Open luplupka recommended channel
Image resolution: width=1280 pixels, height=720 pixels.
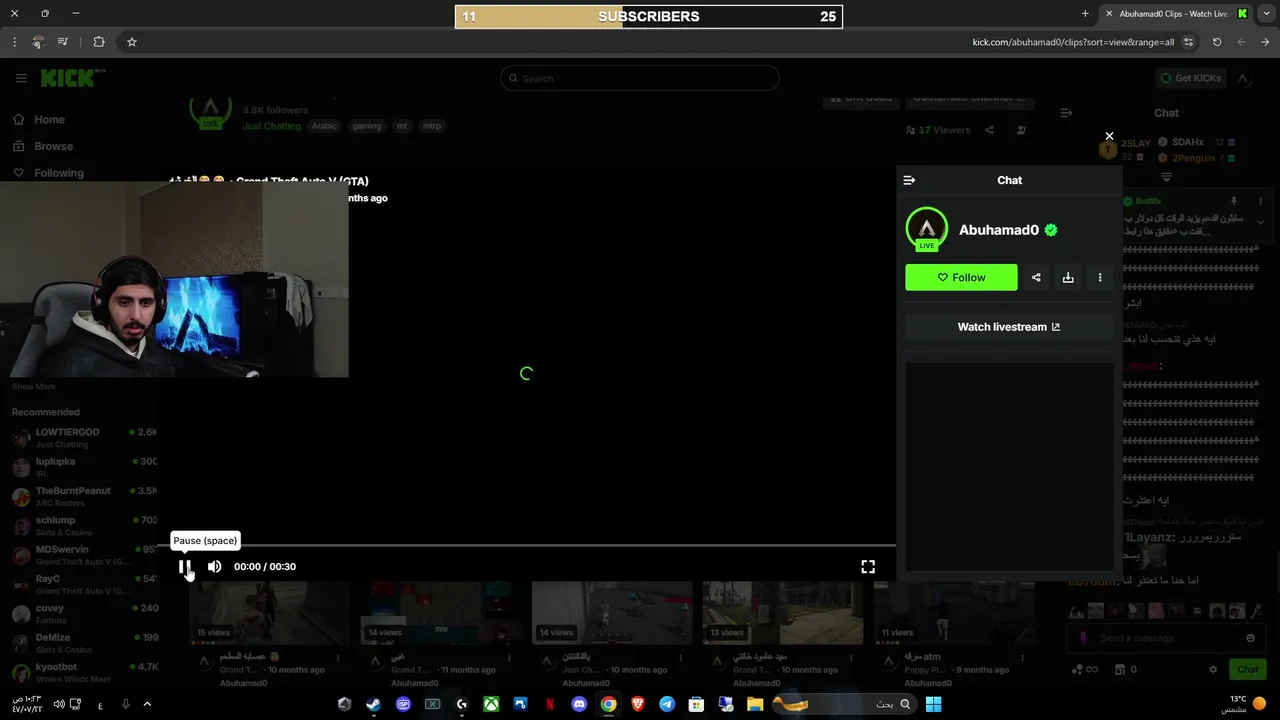tap(84, 467)
